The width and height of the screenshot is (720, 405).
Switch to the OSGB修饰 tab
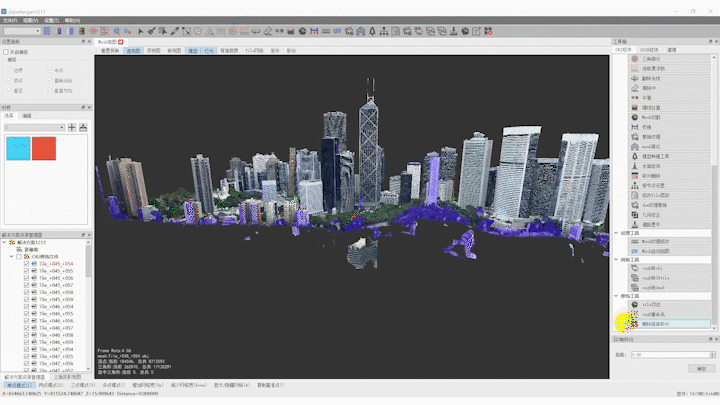click(649, 50)
